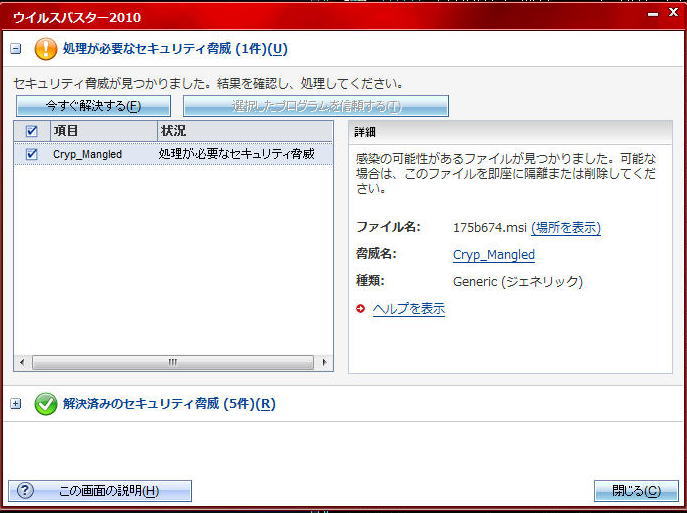Expand the 解決済みのセキュリティ脅威 section
This screenshot has width=687, height=513.
[15, 403]
